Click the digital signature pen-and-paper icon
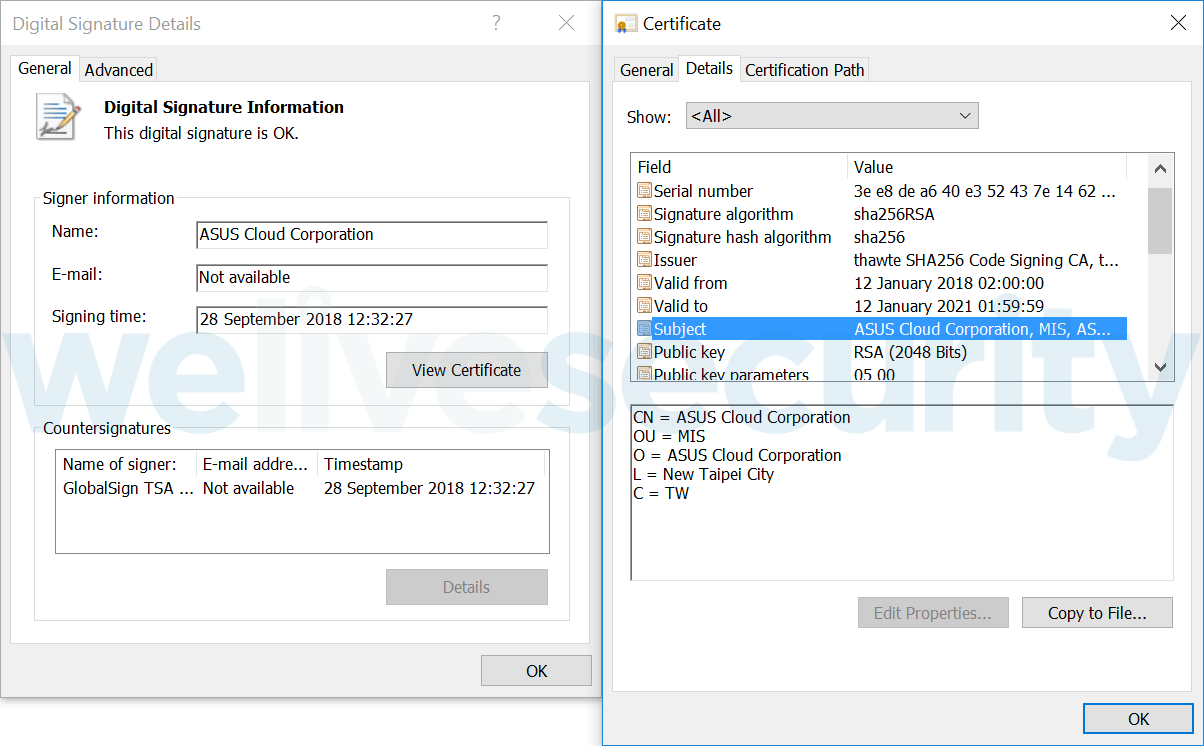This screenshot has height=746, width=1204. (57, 116)
